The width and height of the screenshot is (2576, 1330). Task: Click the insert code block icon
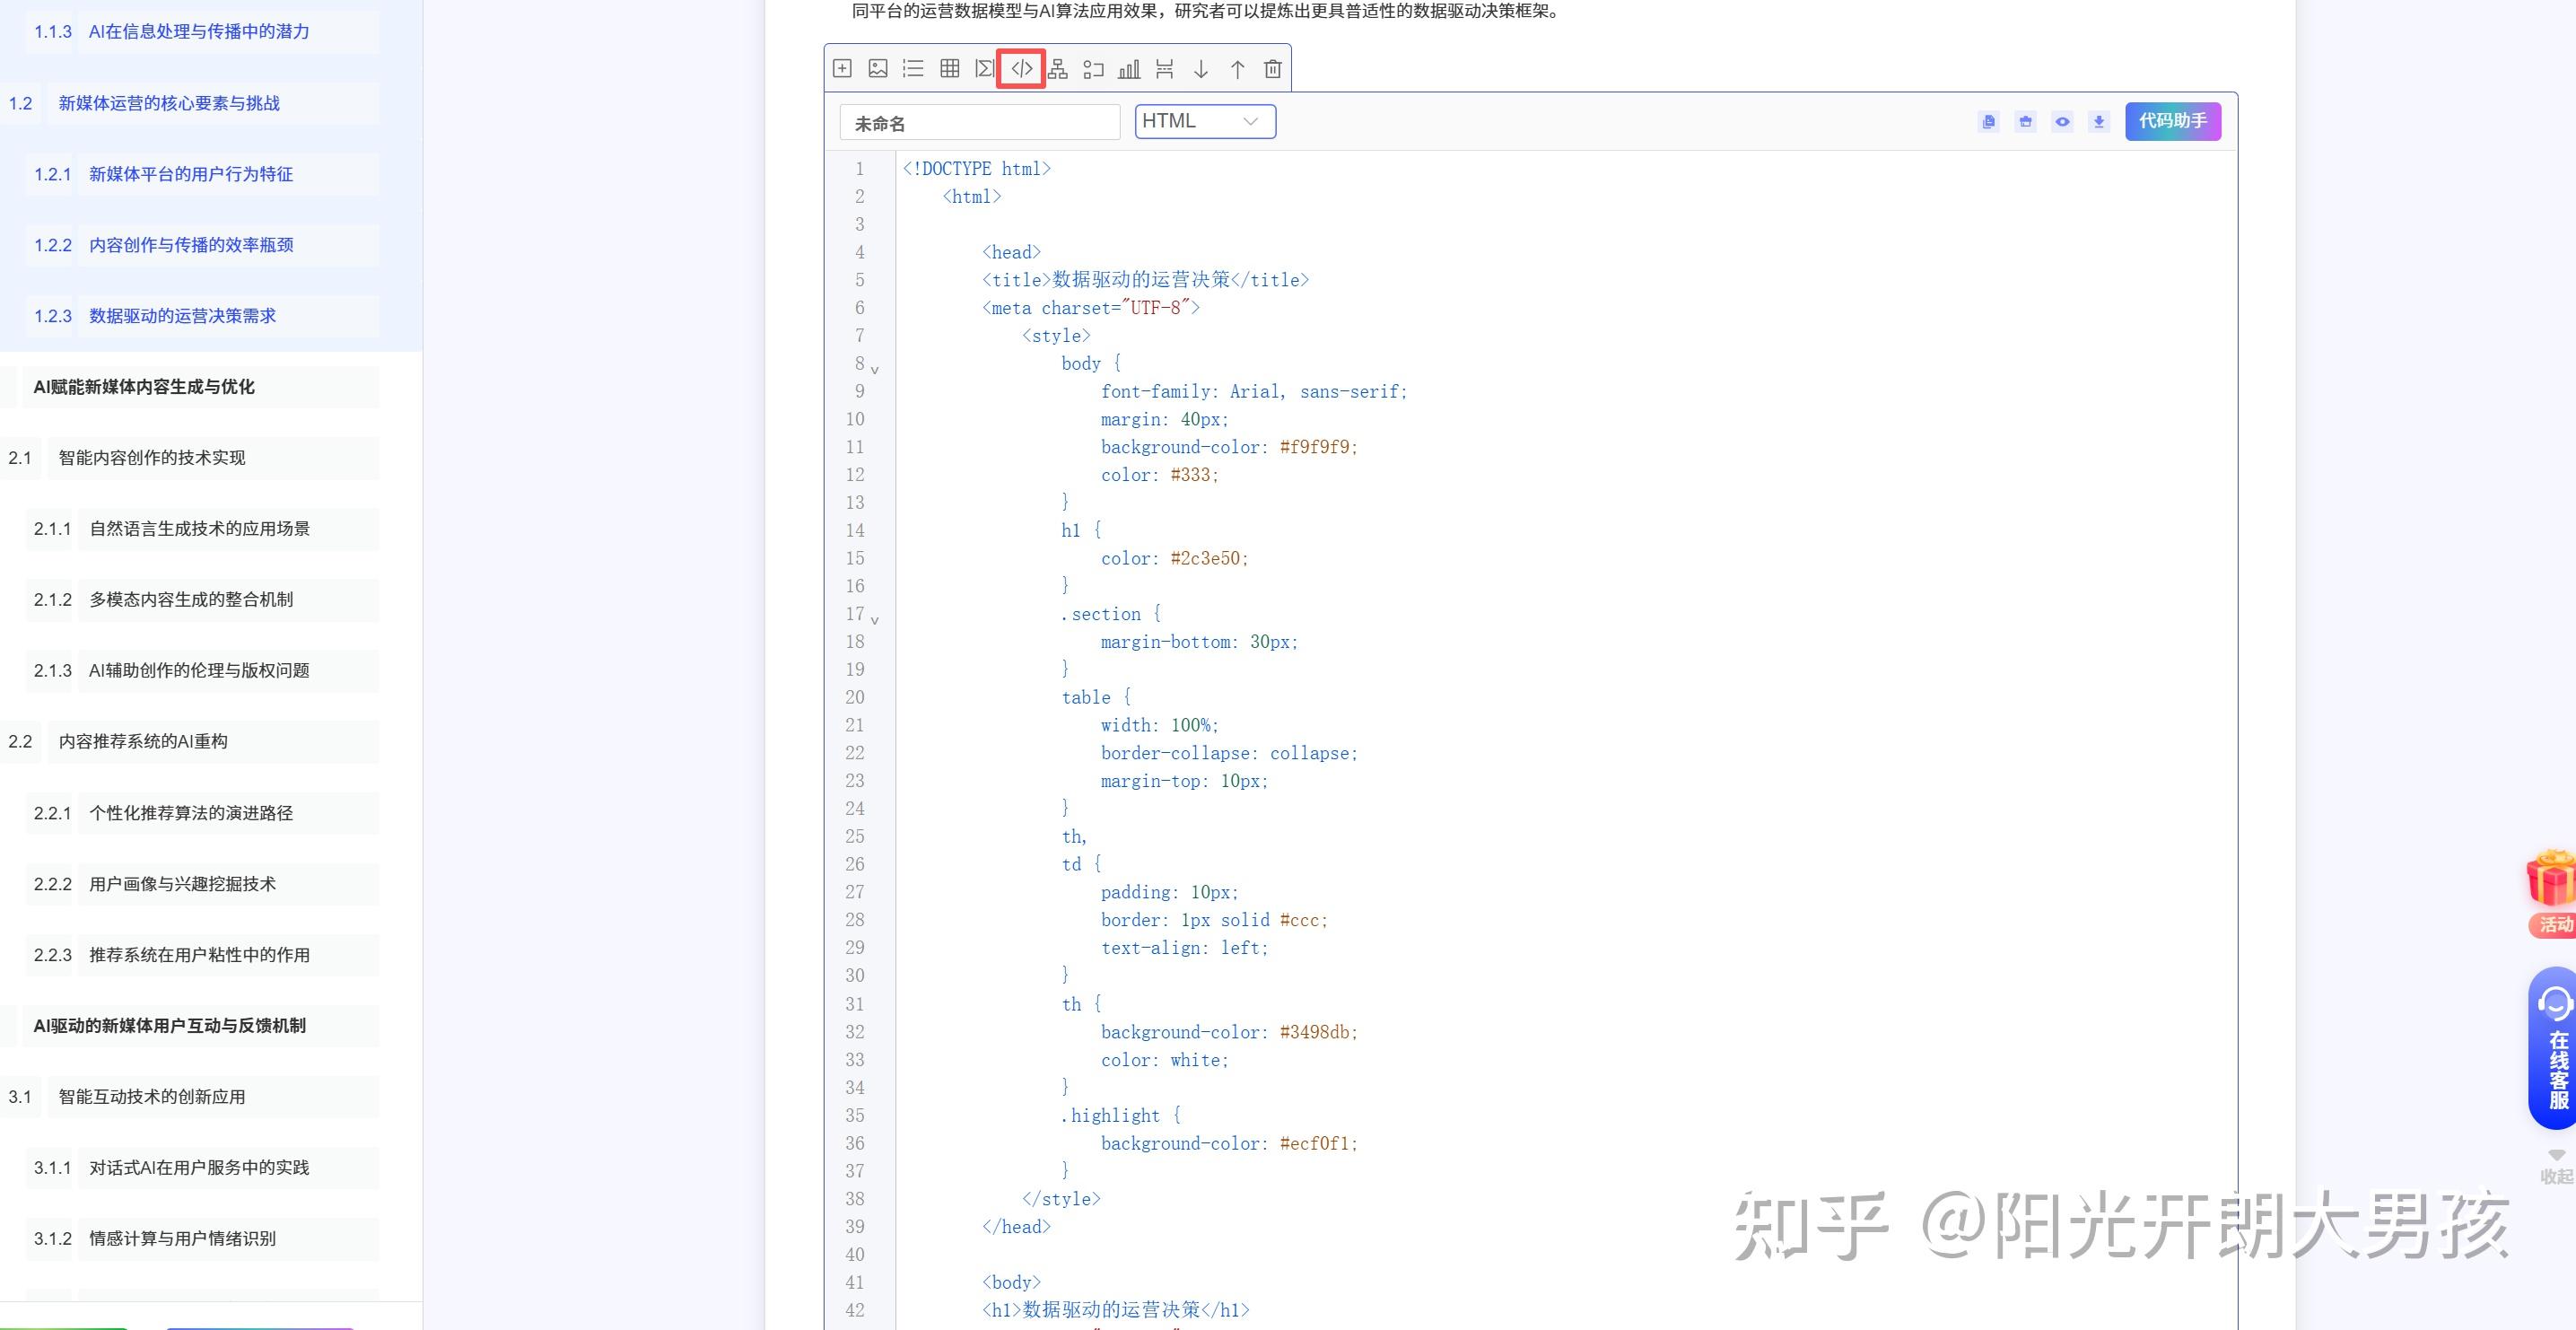coord(1021,69)
